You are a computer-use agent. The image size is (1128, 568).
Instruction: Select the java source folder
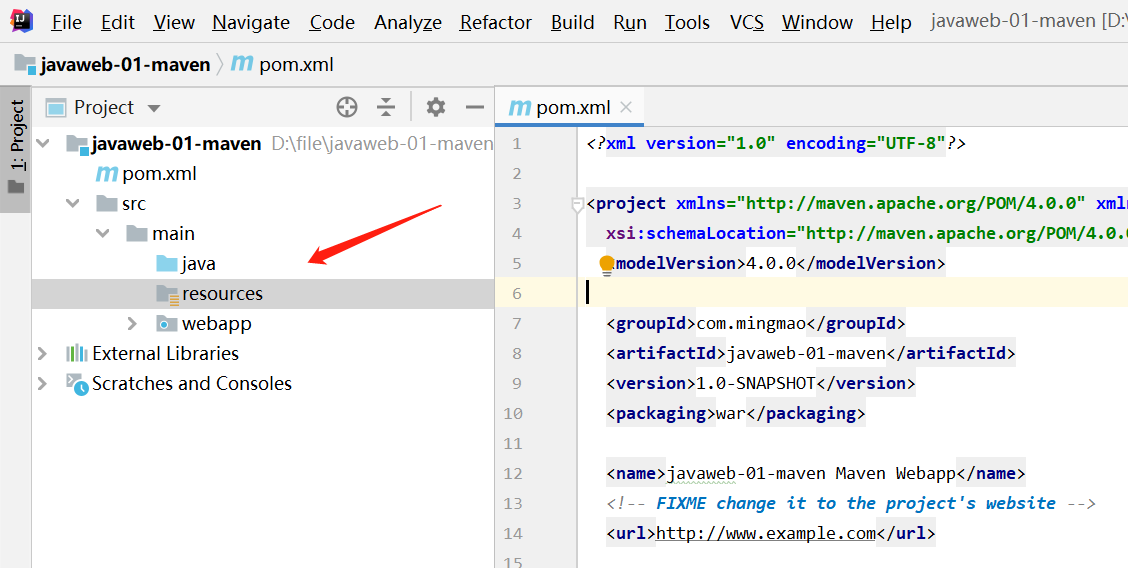198,264
